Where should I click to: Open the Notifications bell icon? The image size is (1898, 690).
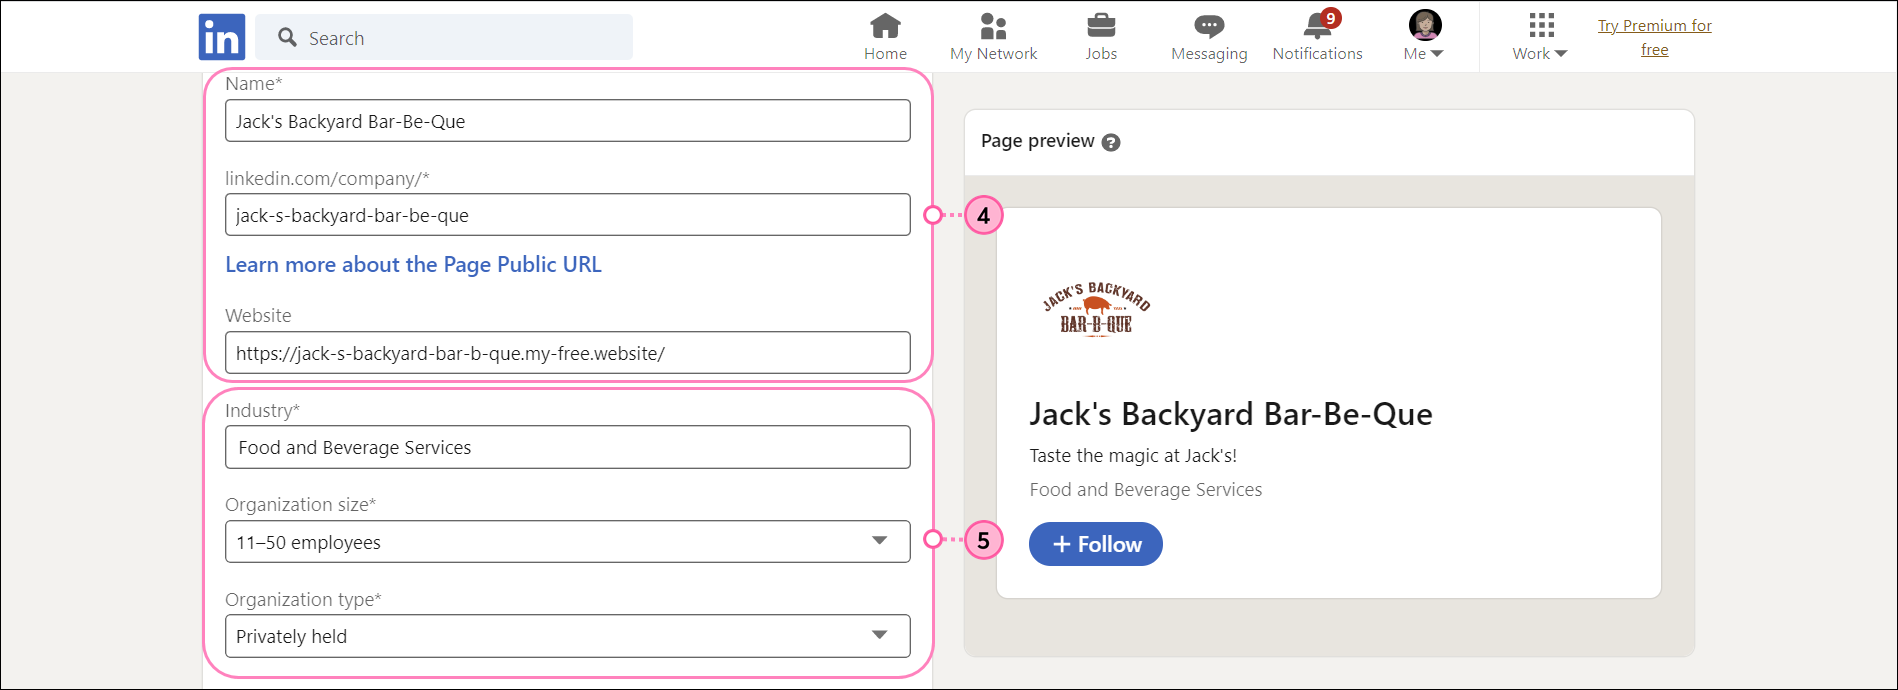click(x=1317, y=26)
